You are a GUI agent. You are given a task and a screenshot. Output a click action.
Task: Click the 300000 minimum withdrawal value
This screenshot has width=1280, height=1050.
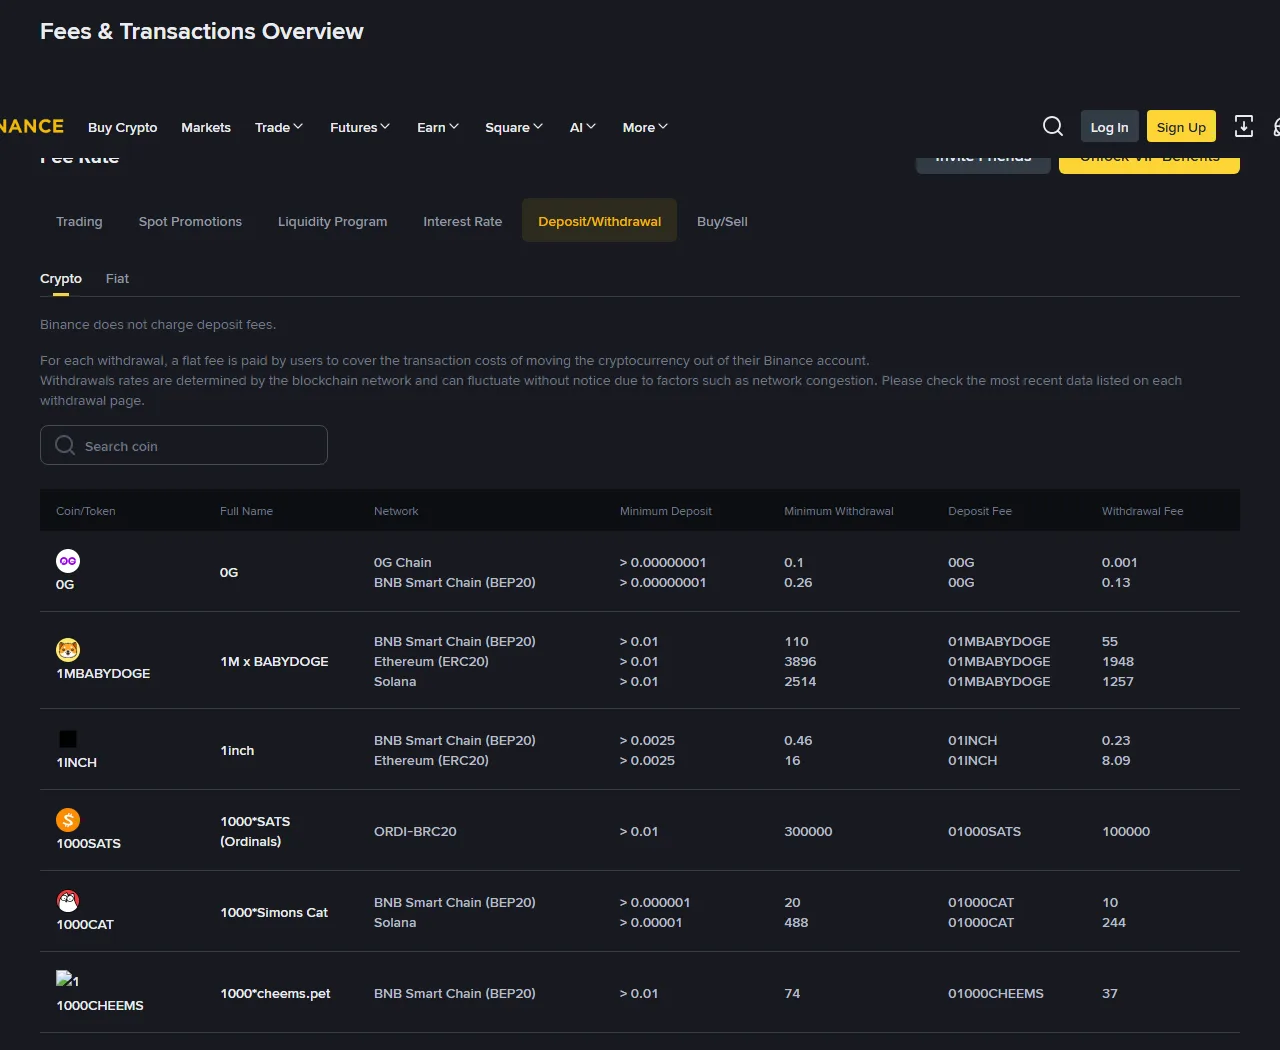click(x=808, y=831)
